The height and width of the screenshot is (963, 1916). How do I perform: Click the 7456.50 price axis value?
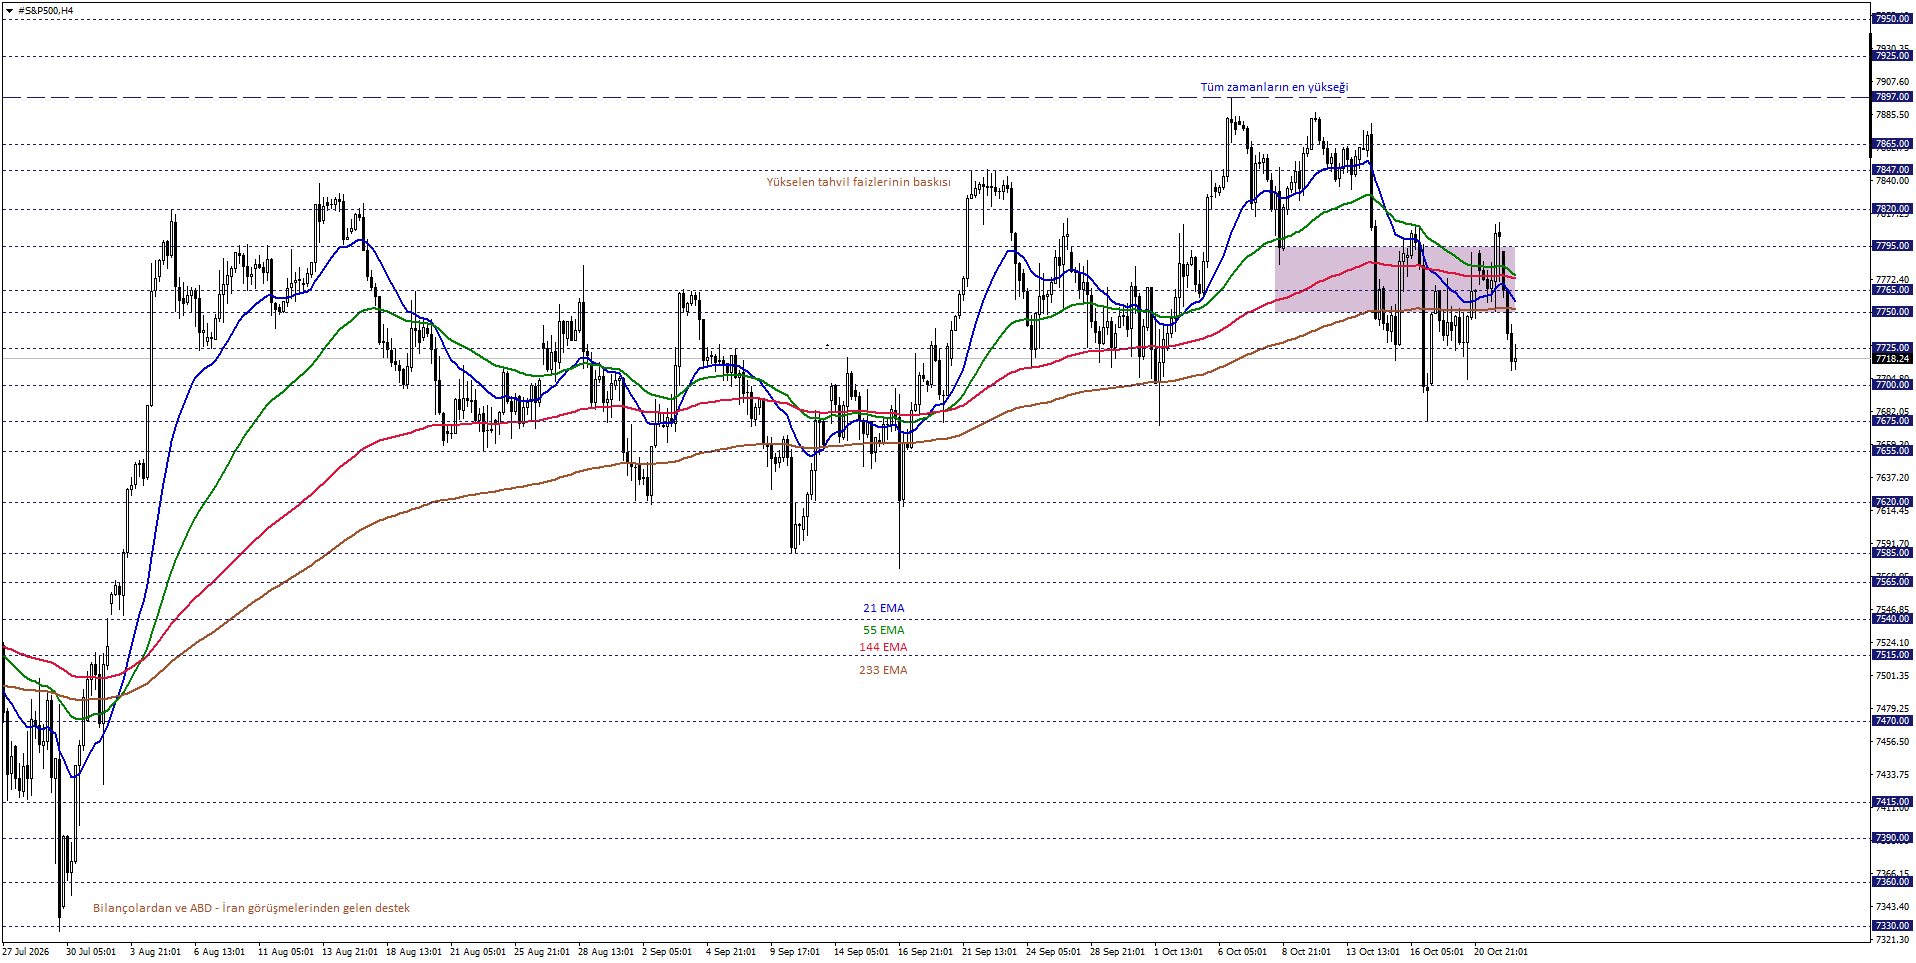pos(1892,742)
